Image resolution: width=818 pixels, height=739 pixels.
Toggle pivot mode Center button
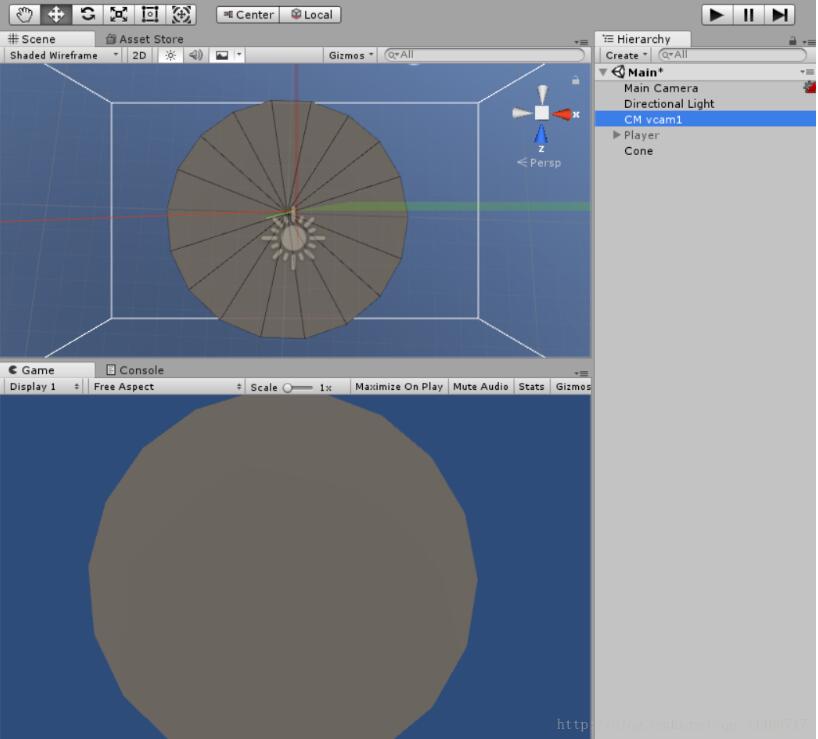pyautogui.click(x=248, y=15)
